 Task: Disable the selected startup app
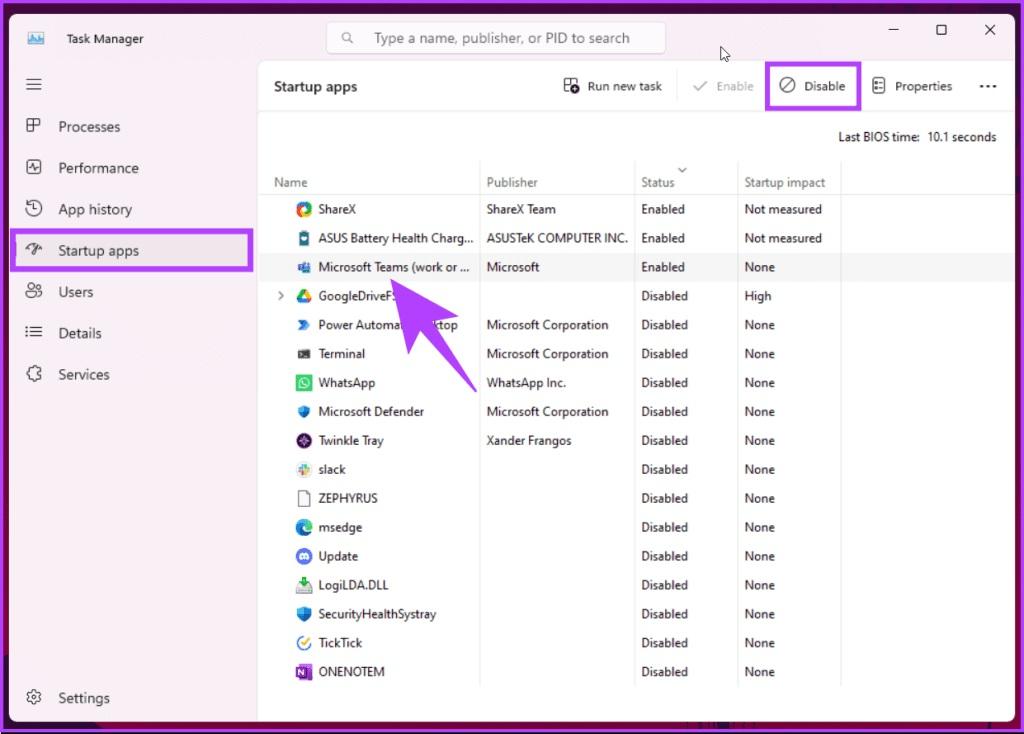pyautogui.click(x=813, y=86)
